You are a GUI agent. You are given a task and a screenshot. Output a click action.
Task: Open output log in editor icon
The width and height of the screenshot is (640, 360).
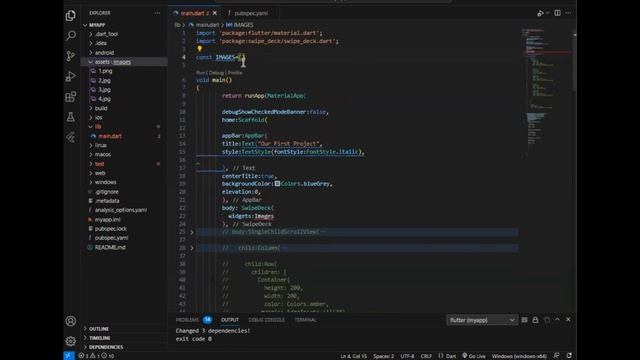click(x=547, y=320)
